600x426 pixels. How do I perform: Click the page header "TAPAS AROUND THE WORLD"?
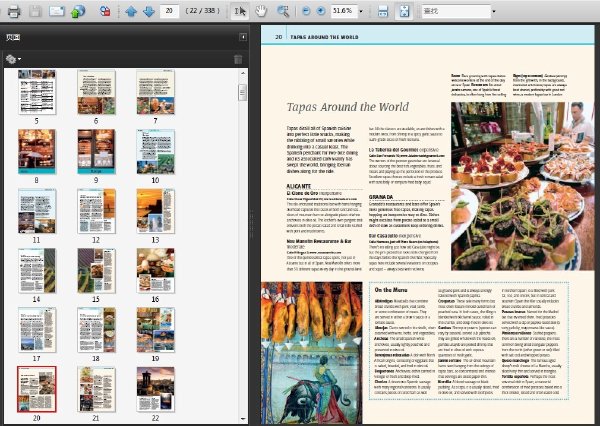(324, 37)
